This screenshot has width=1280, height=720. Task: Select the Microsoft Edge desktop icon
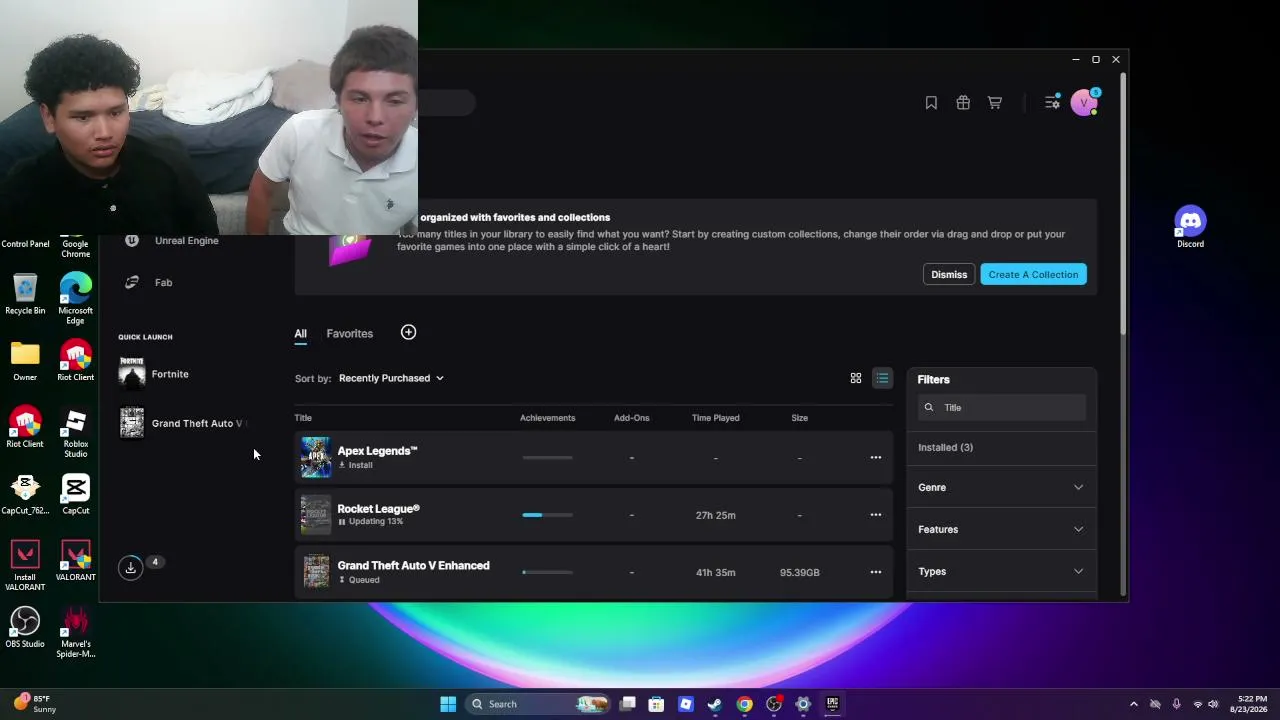pyautogui.click(x=75, y=299)
